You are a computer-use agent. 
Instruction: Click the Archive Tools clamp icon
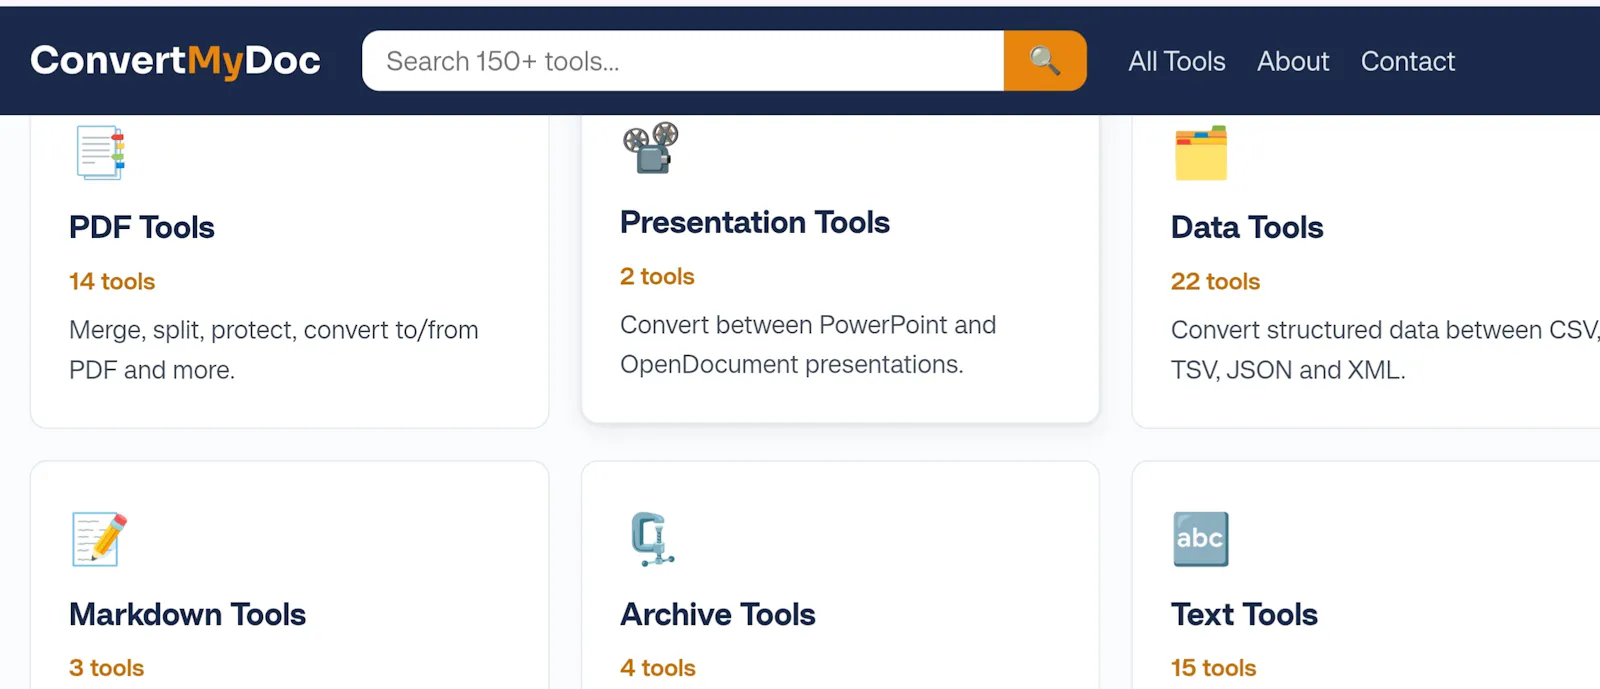(x=652, y=539)
